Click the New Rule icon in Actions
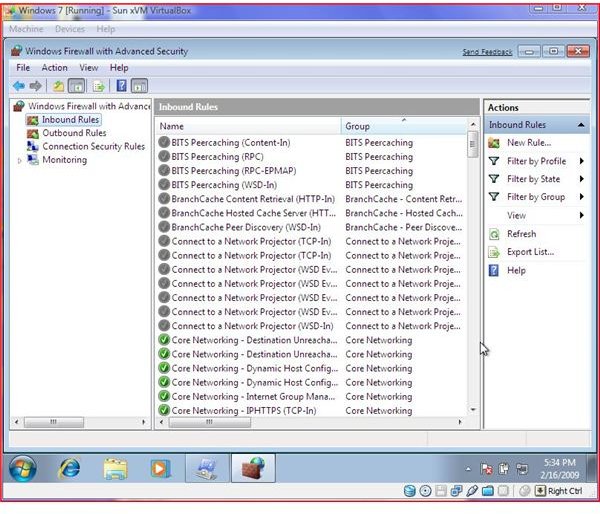600x514 pixels. (494, 143)
